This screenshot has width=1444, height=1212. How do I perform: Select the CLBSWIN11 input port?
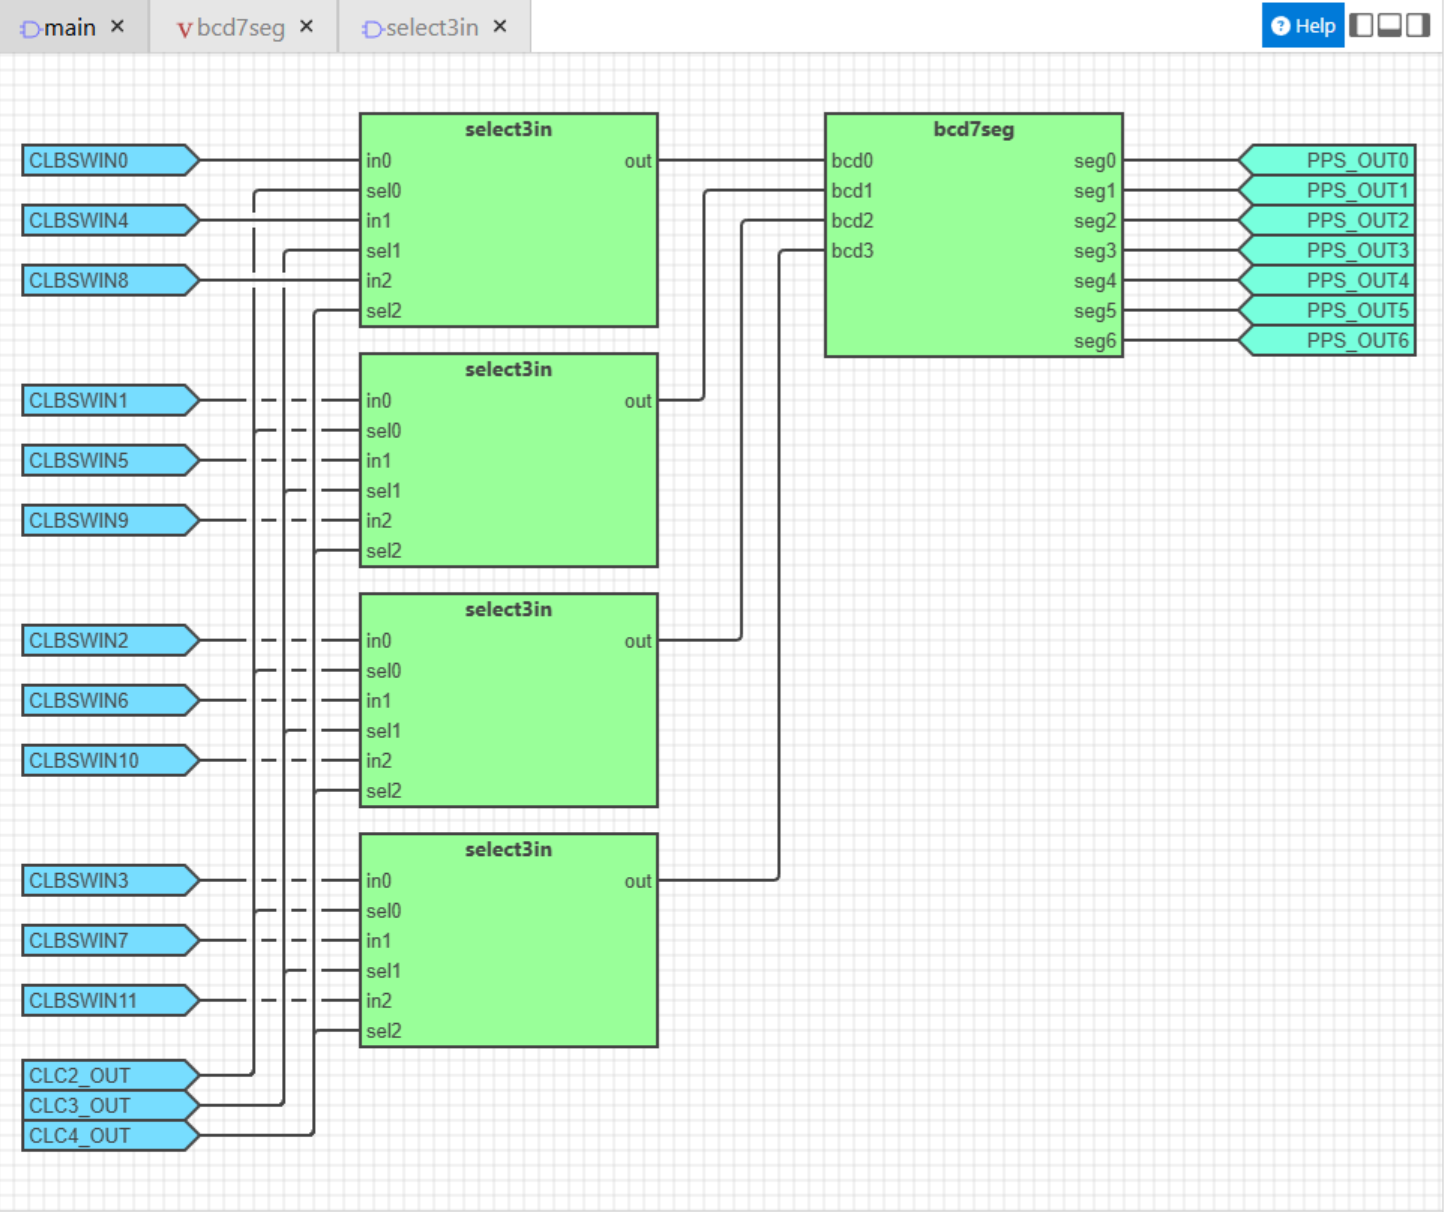pyautogui.click(x=110, y=1000)
